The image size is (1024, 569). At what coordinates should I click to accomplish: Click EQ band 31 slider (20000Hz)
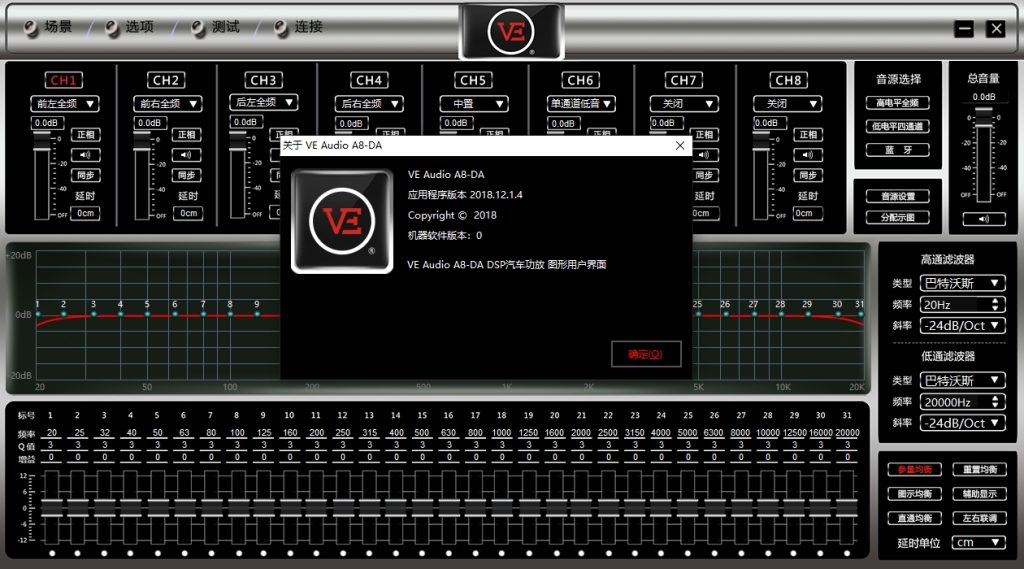pos(847,507)
